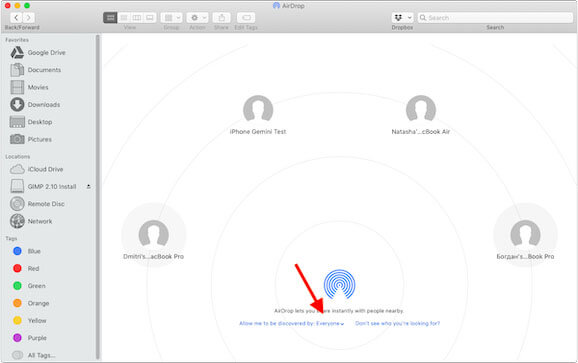Switch to gallery view
Viewport: 578px width, 363px height.
(150, 17)
